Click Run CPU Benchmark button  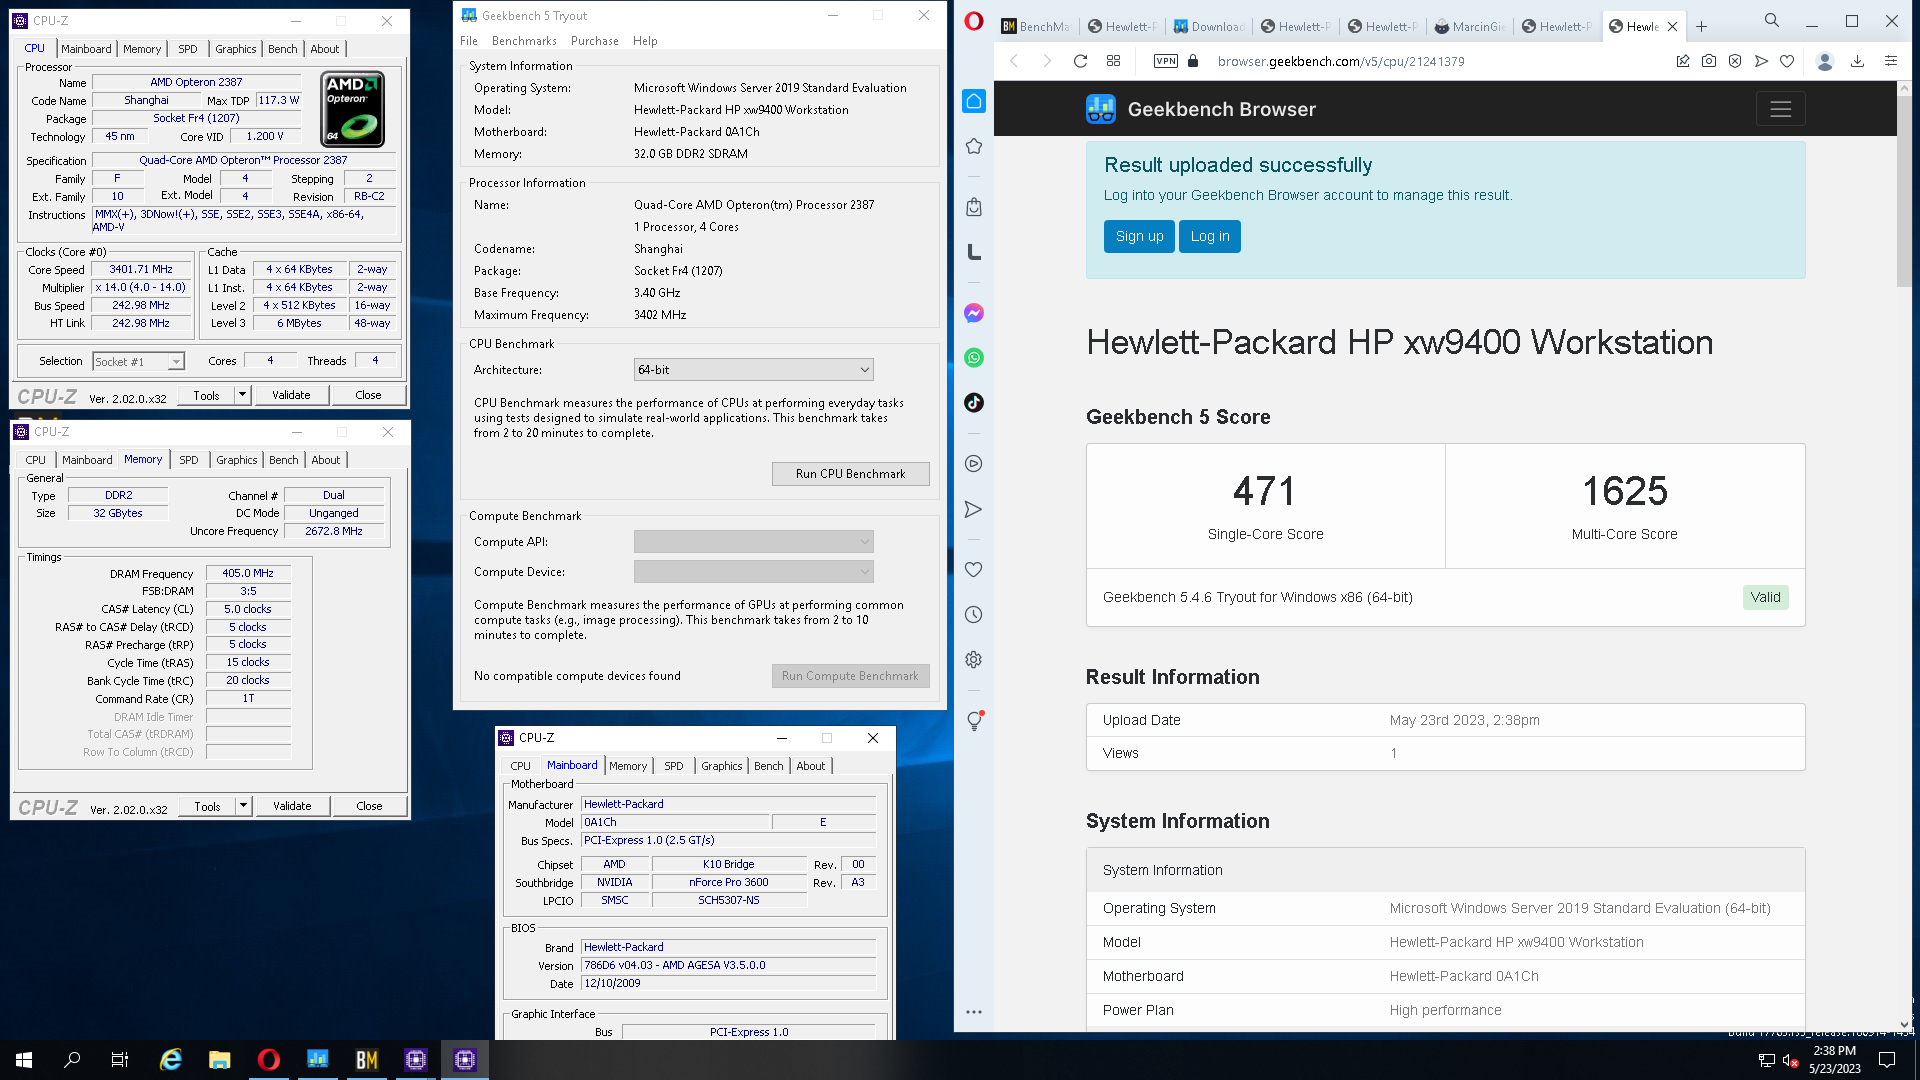coord(850,474)
